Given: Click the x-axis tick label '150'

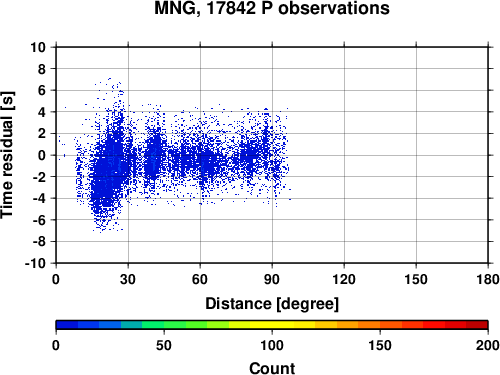Looking at the screenshot, I should 416,279.
